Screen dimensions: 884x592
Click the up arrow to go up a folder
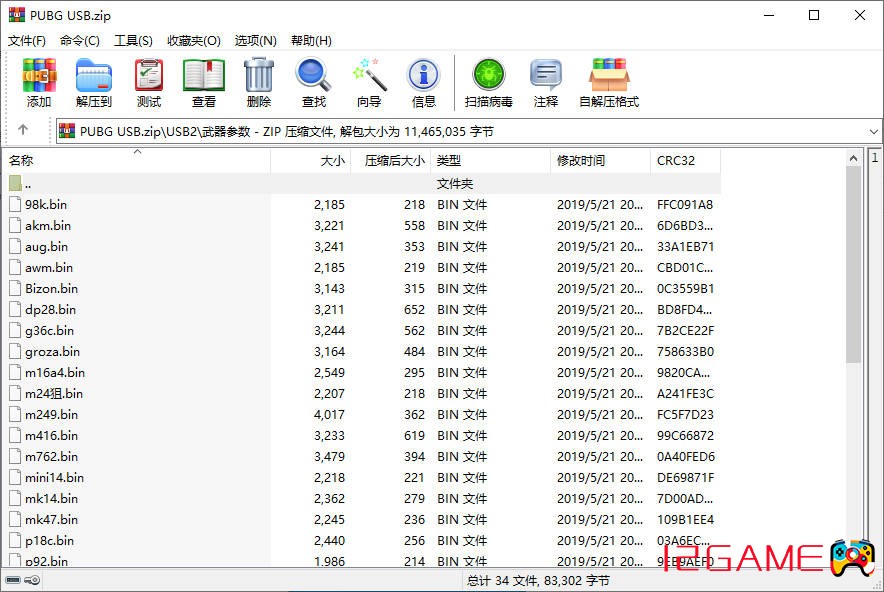coord(22,130)
